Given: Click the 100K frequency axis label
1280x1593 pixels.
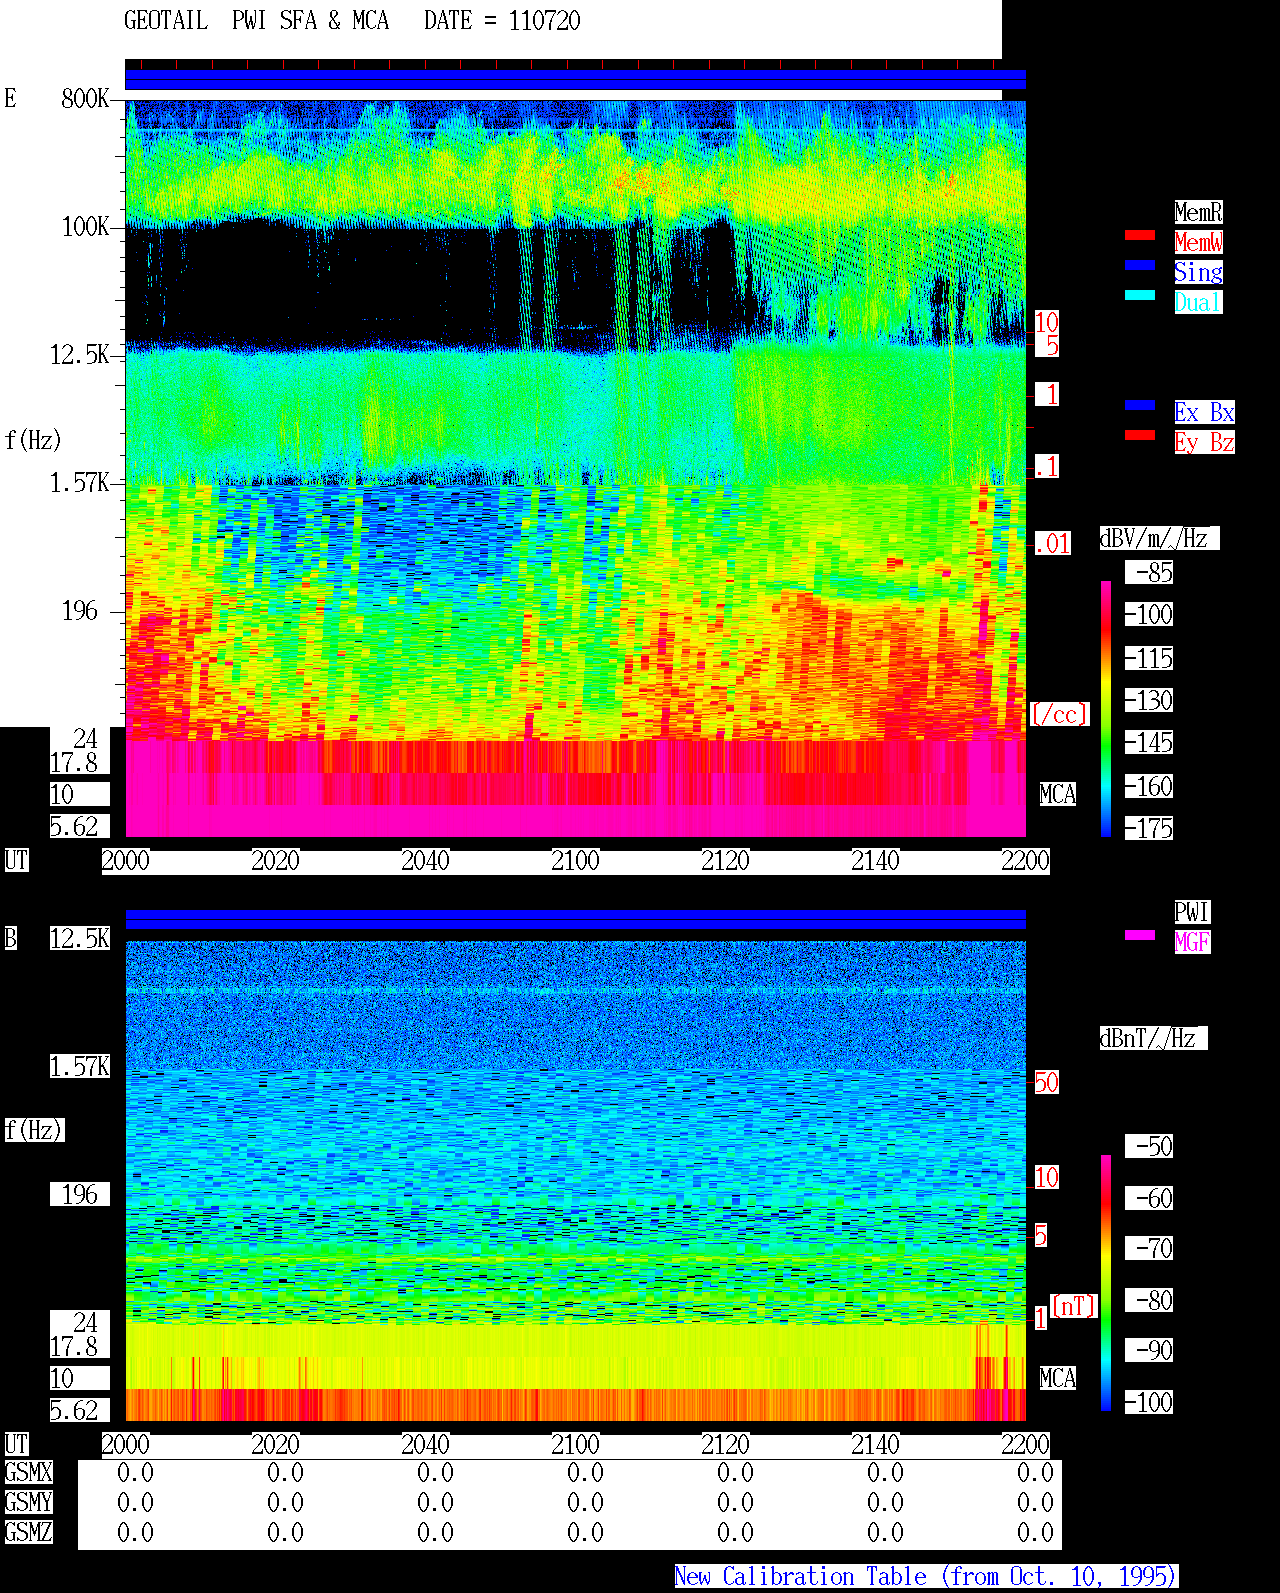Looking at the screenshot, I should point(85,226).
